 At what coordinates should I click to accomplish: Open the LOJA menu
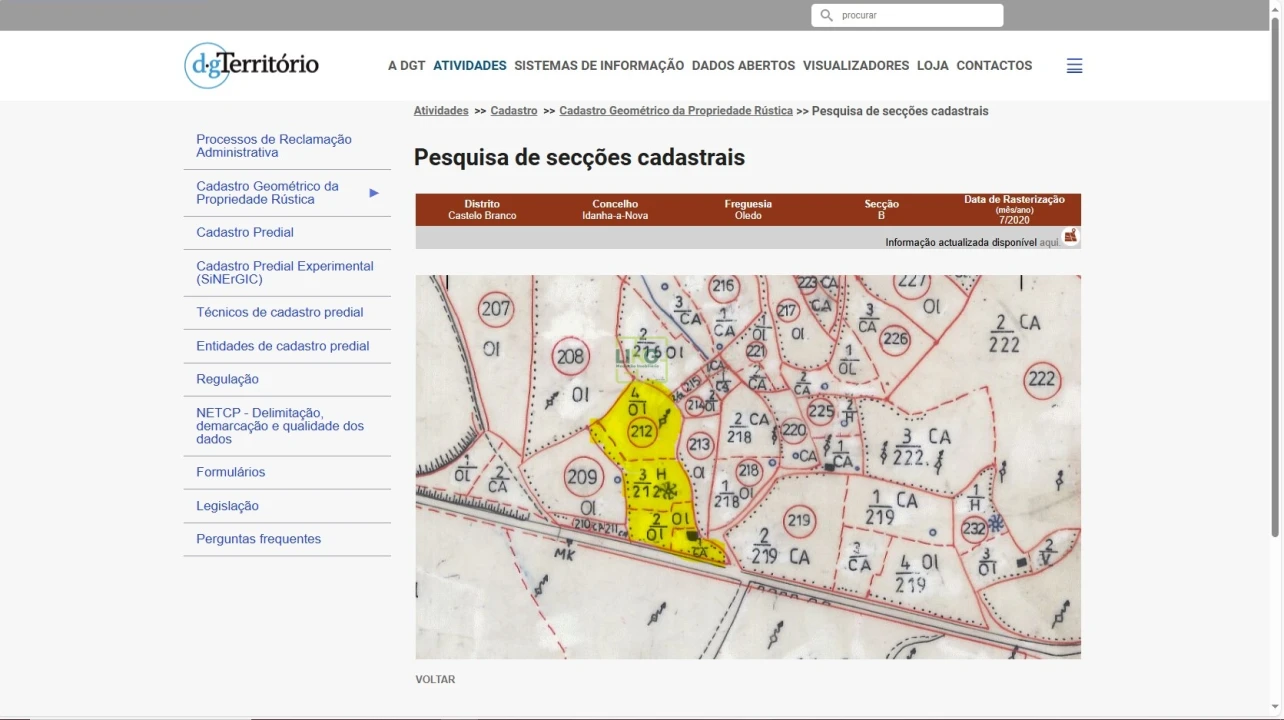(x=931, y=65)
